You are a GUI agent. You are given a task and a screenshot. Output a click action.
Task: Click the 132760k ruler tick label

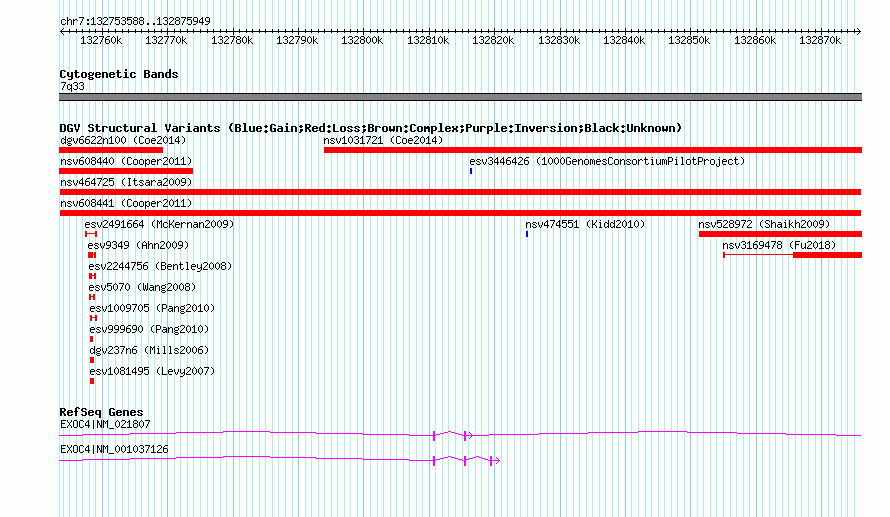tap(101, 40)
